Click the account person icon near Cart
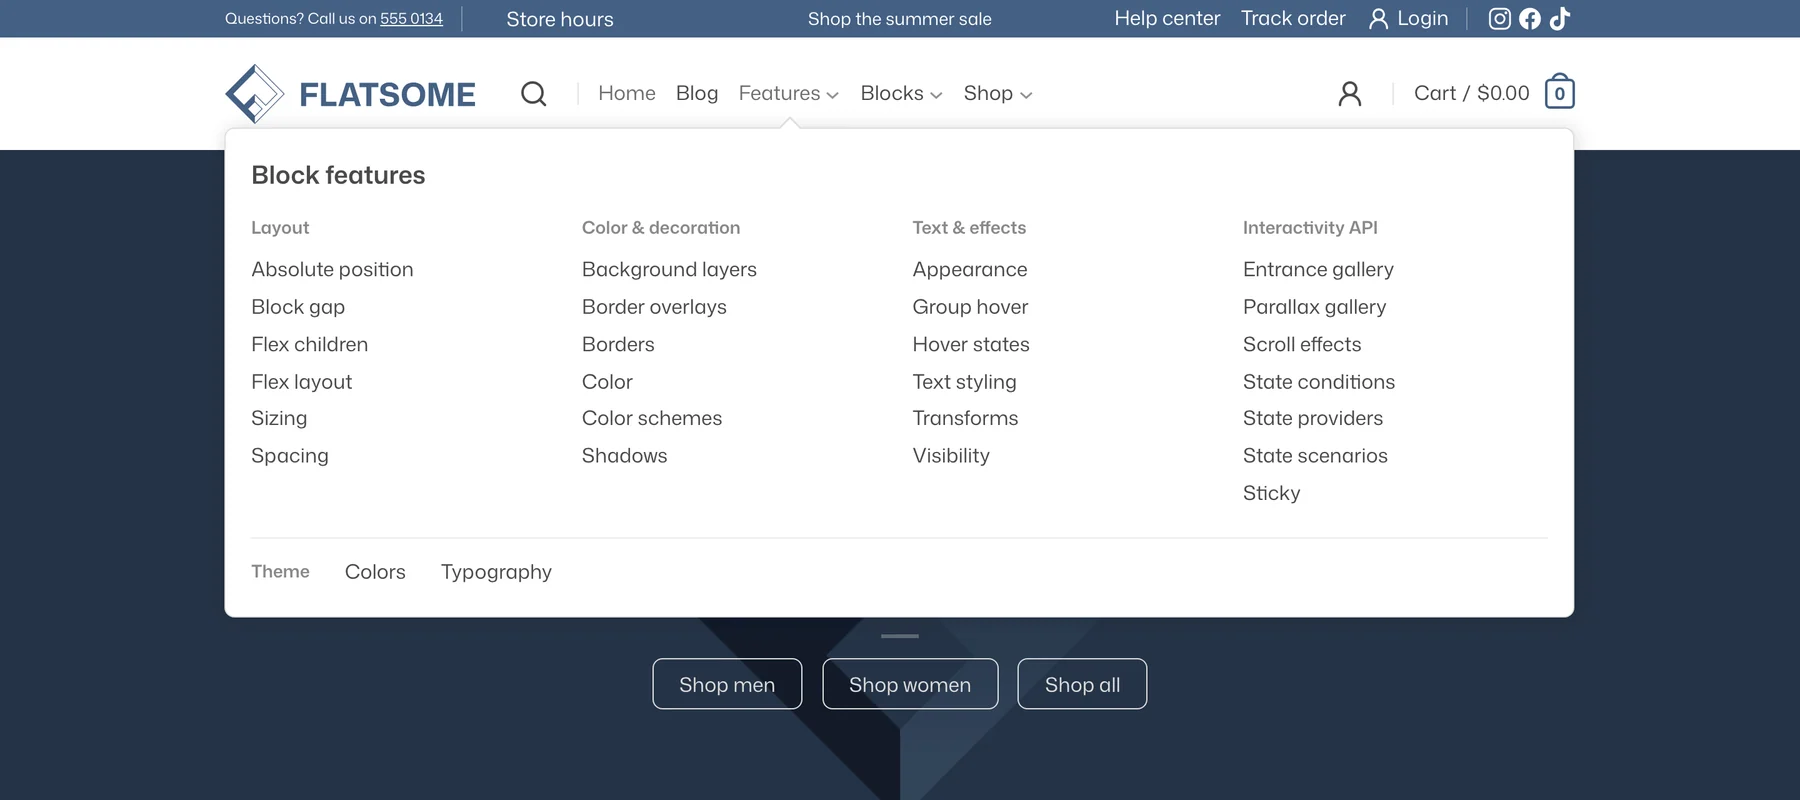 pos(1350,94)
